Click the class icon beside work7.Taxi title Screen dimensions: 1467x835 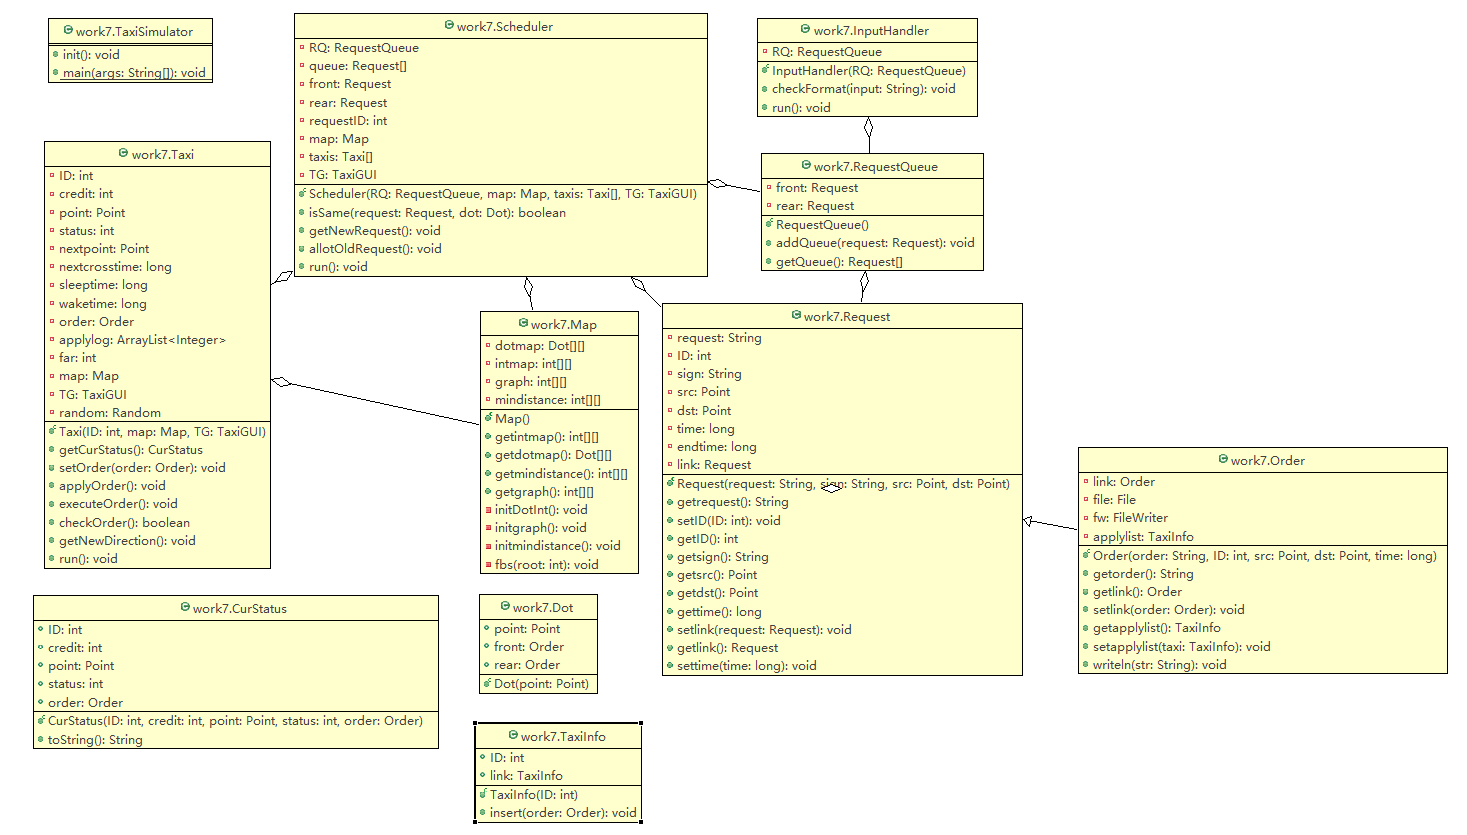click(x=124, y=154)
